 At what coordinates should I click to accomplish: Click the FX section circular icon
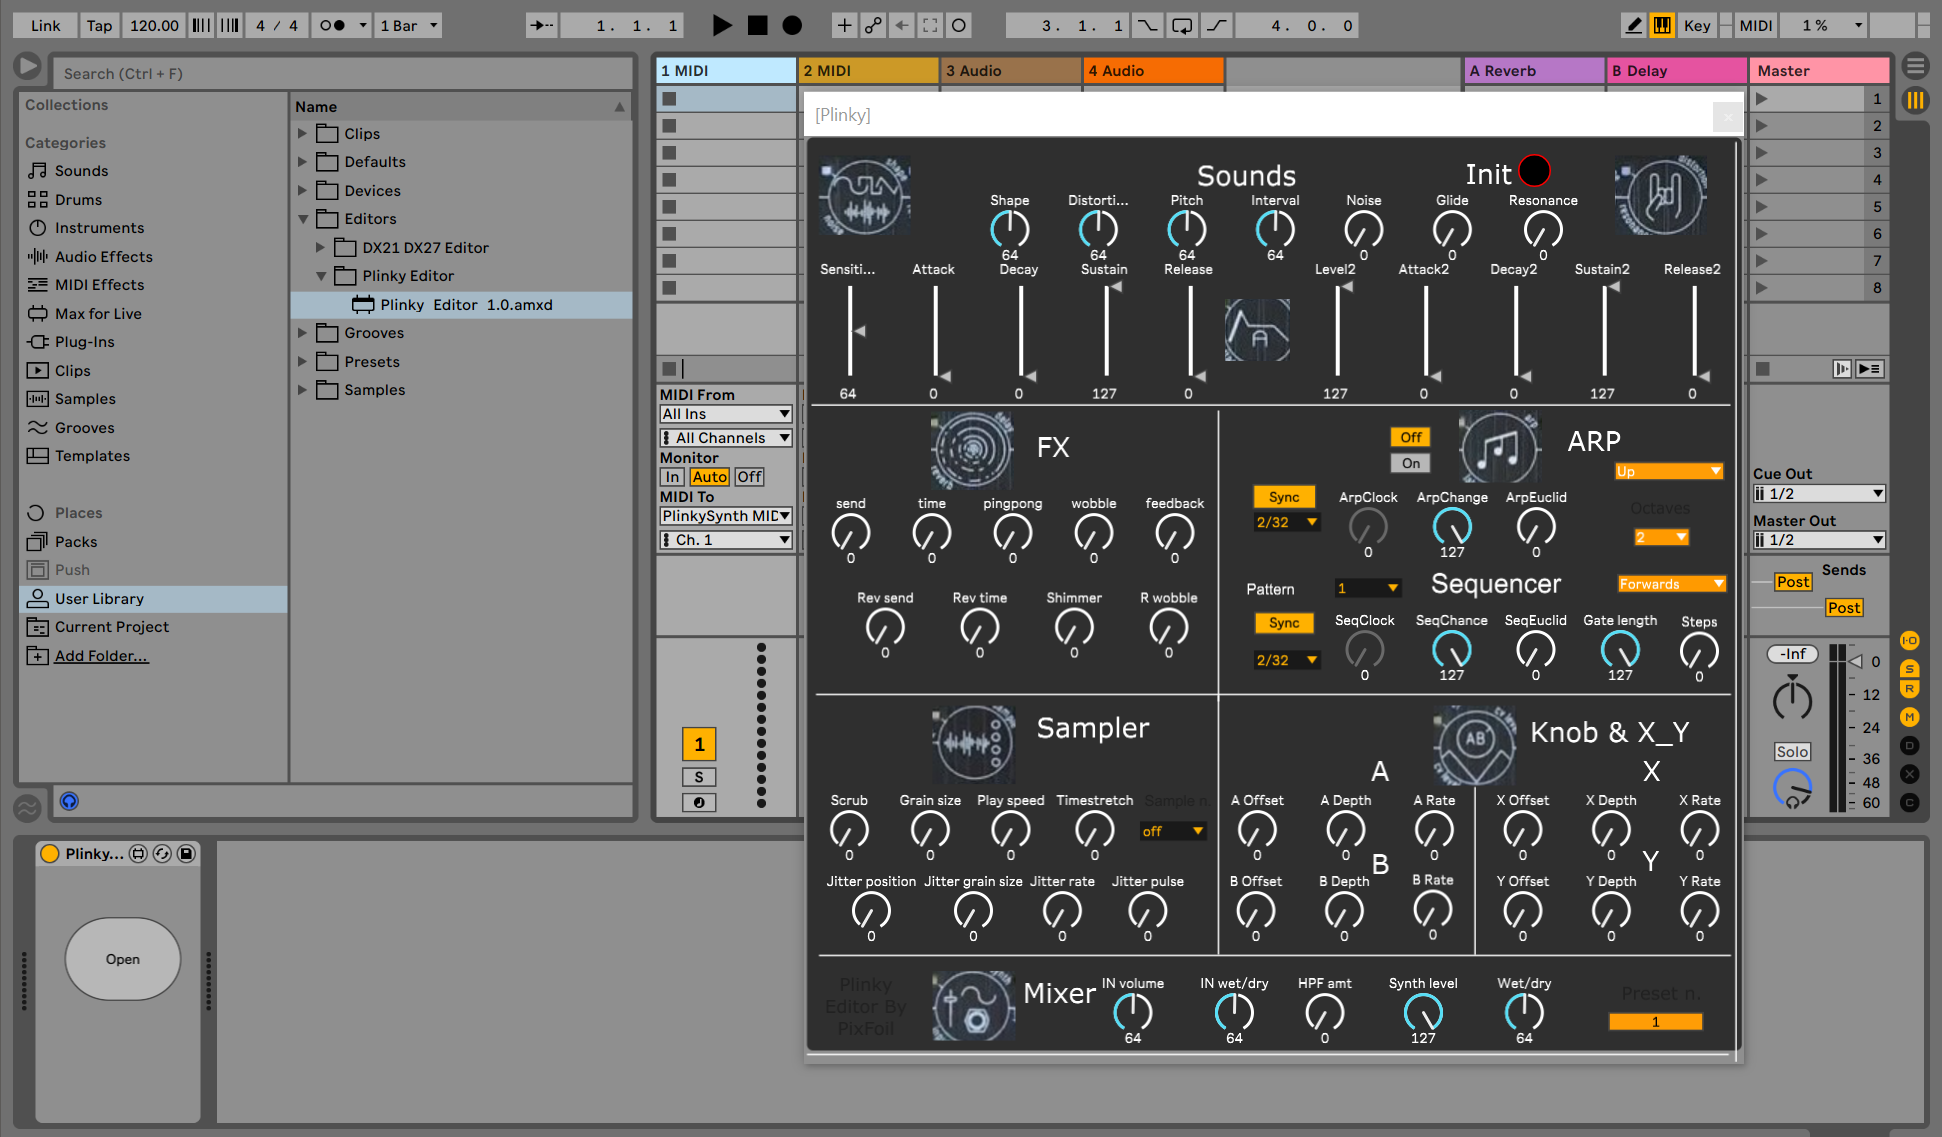(971, 450)
